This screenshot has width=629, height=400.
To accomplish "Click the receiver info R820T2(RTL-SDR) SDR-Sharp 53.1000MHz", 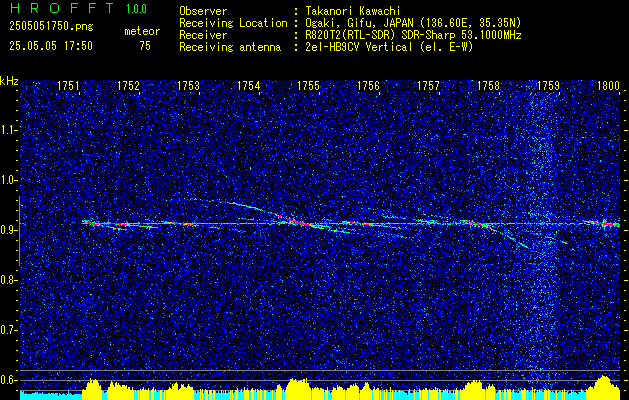I will [x=411, y=35].
